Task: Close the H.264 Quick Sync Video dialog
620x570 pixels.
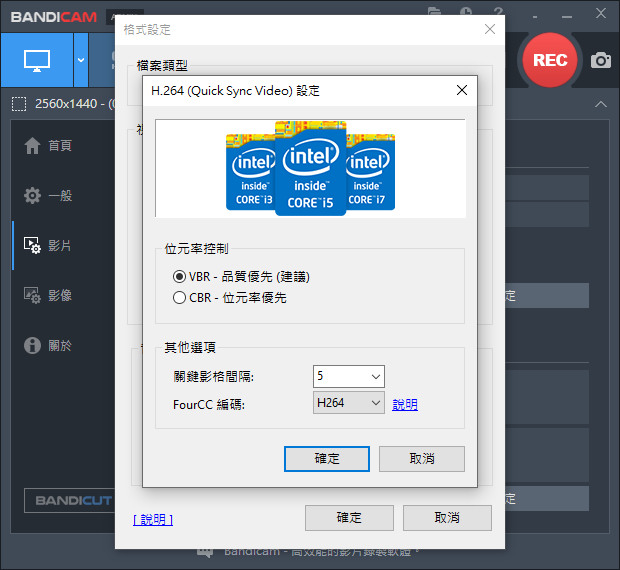Action: pos(461,91)
